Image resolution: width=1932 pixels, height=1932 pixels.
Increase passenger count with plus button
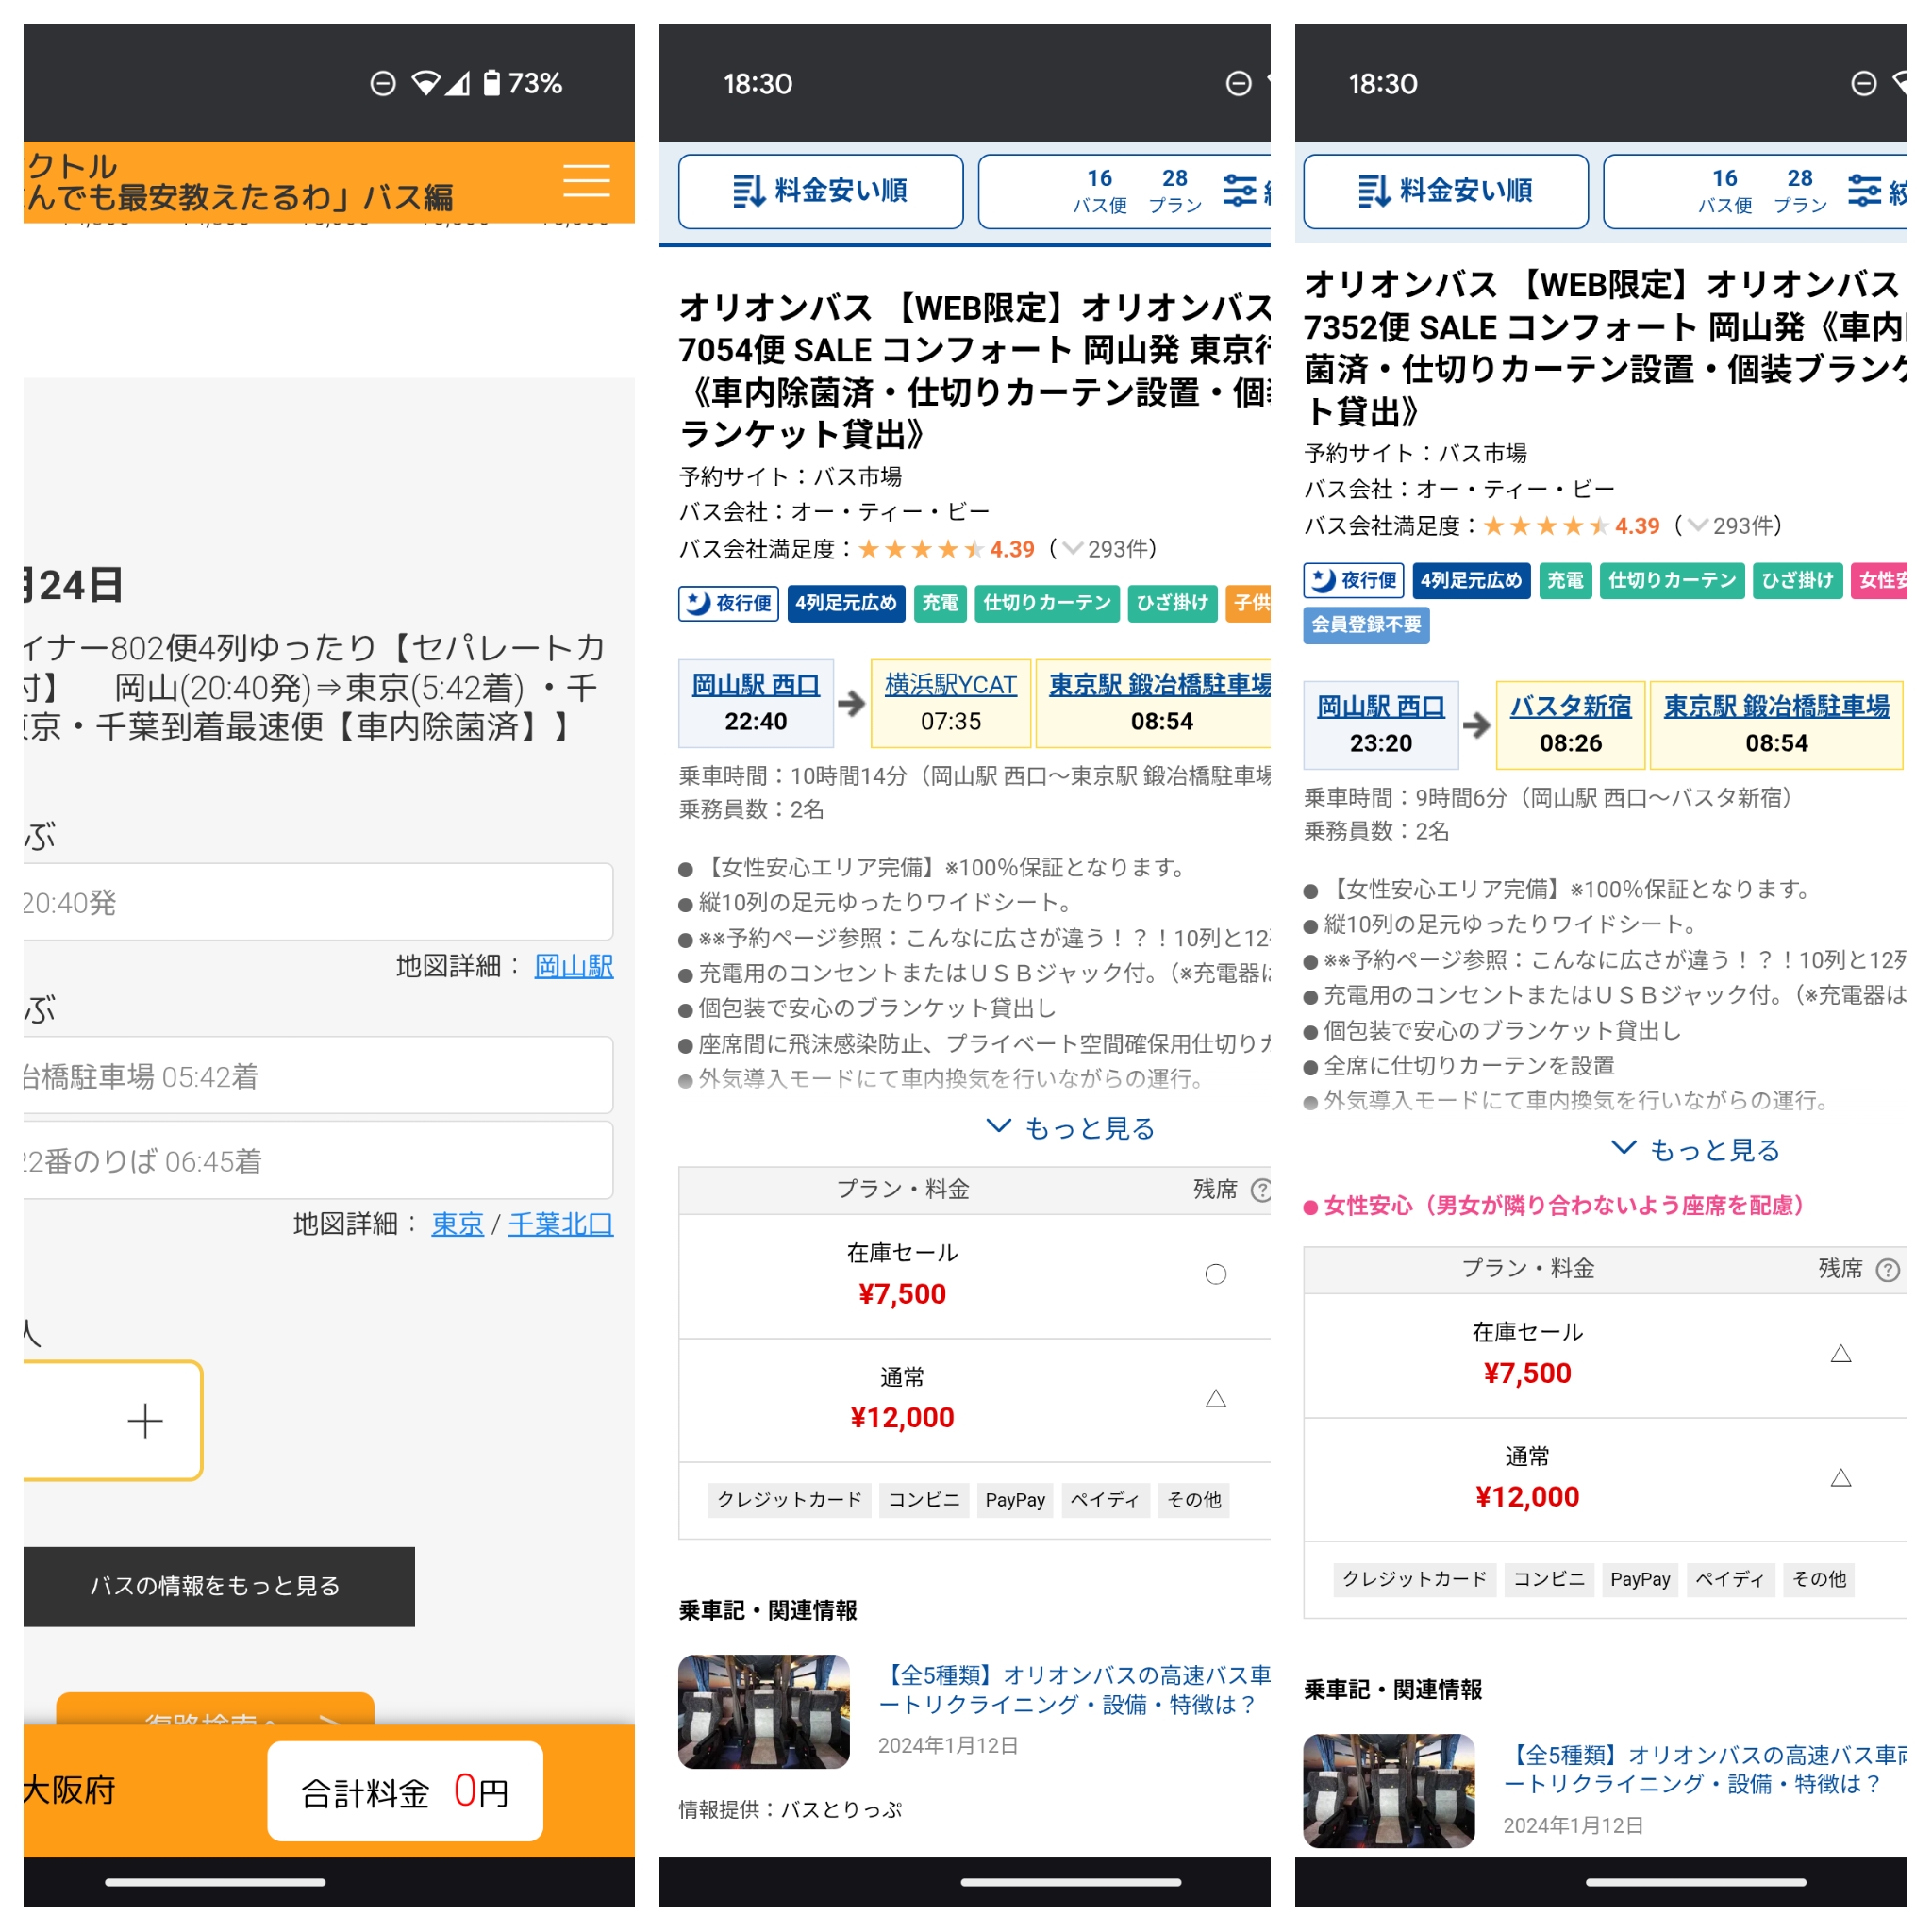pos(145,1421)
